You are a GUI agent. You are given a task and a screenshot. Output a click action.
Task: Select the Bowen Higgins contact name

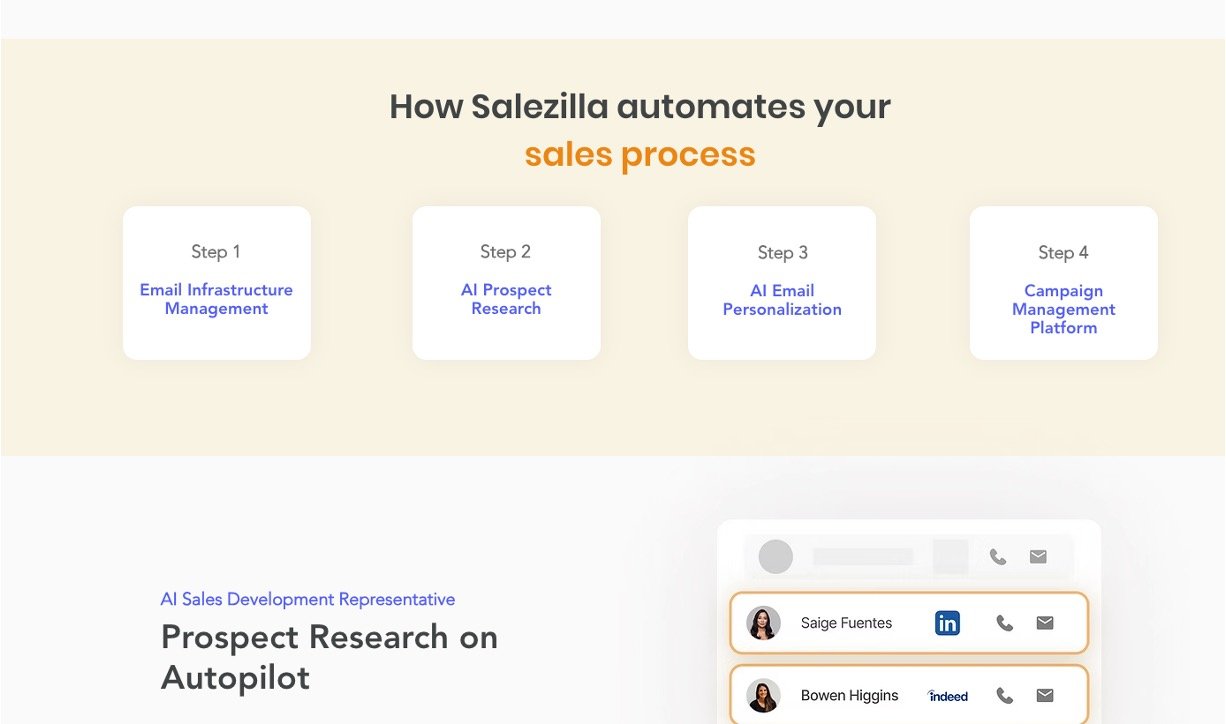pos(849,696)
